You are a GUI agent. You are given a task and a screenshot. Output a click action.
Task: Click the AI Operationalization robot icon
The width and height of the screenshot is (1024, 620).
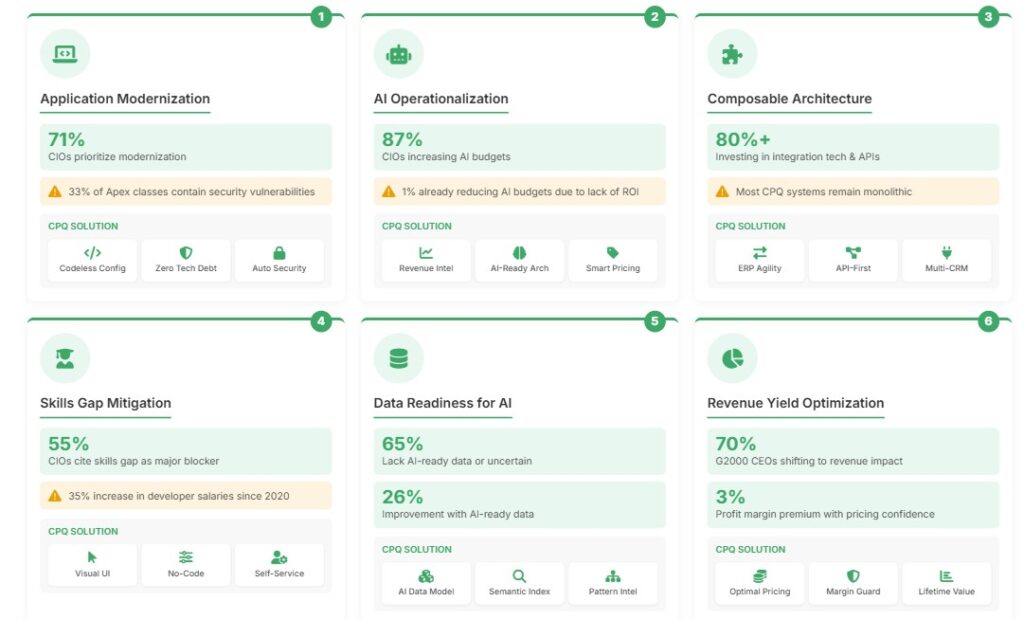398,54
